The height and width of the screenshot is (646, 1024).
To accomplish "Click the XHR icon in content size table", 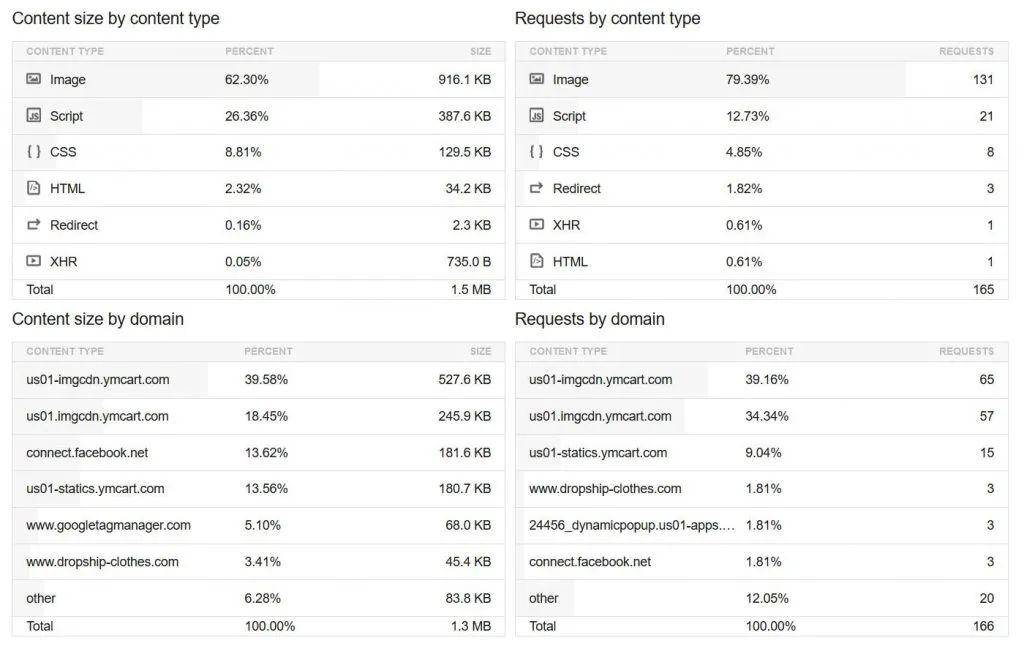I will 33,261.
